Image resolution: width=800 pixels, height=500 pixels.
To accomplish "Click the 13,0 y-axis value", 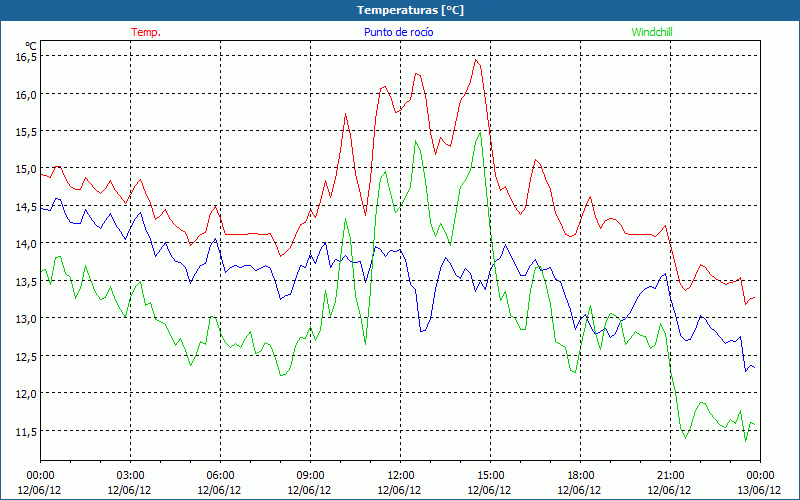I will click(x=27, y=319).
